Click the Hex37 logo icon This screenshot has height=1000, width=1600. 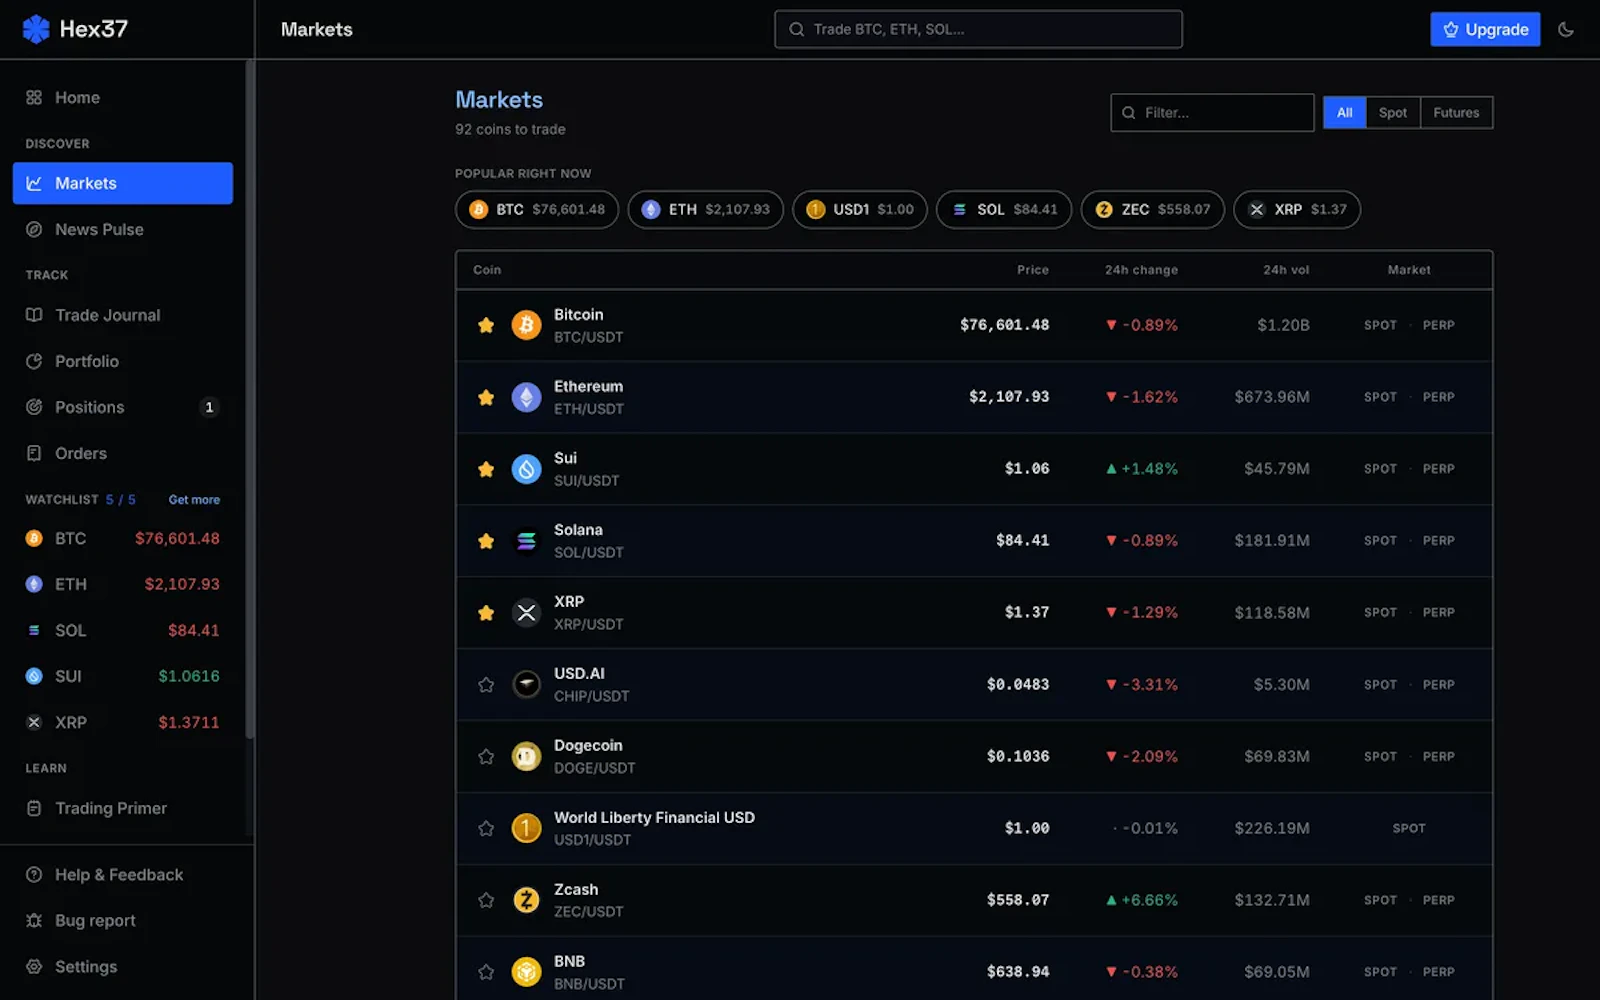pyautogui.click(x=36, y=29)
